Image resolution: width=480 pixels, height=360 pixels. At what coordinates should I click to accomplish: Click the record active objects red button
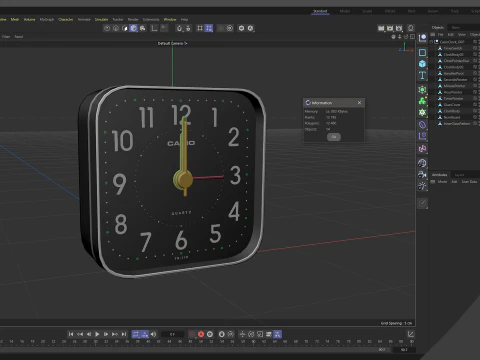201,334
